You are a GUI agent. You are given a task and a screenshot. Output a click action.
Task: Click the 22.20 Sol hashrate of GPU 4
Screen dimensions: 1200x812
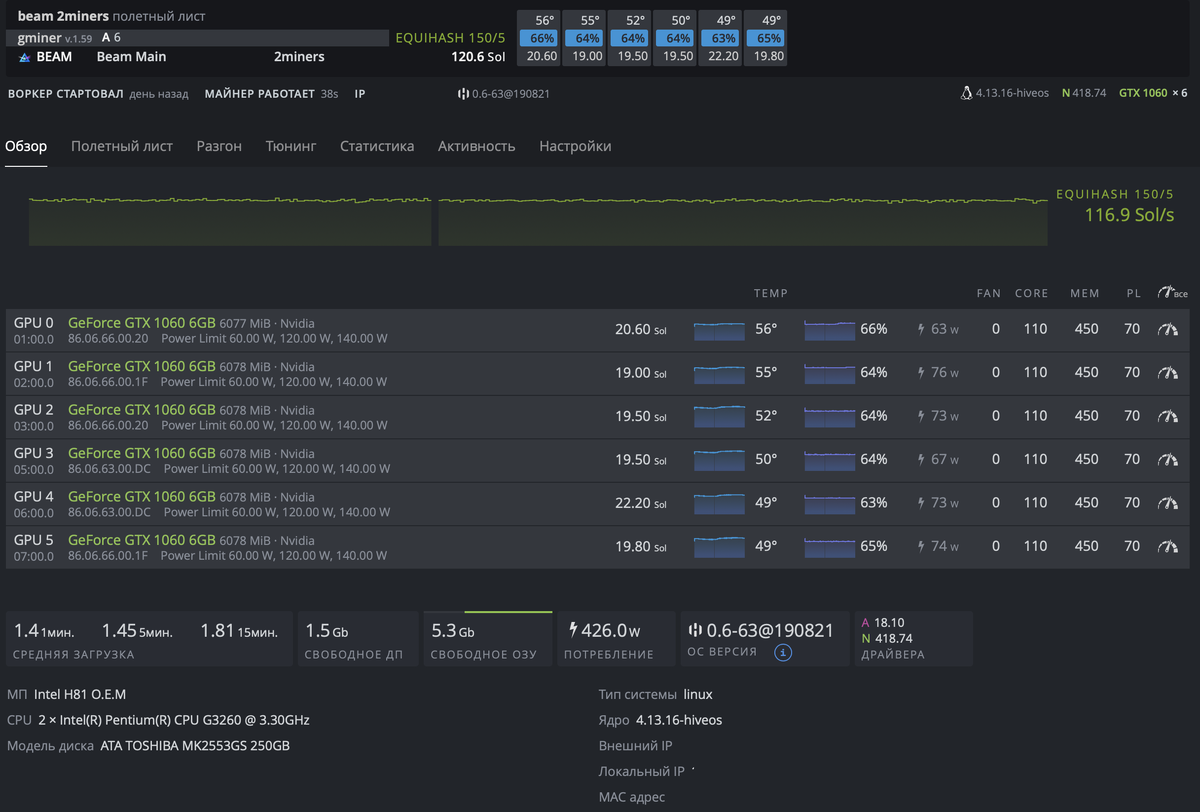(x=641, y=503)
